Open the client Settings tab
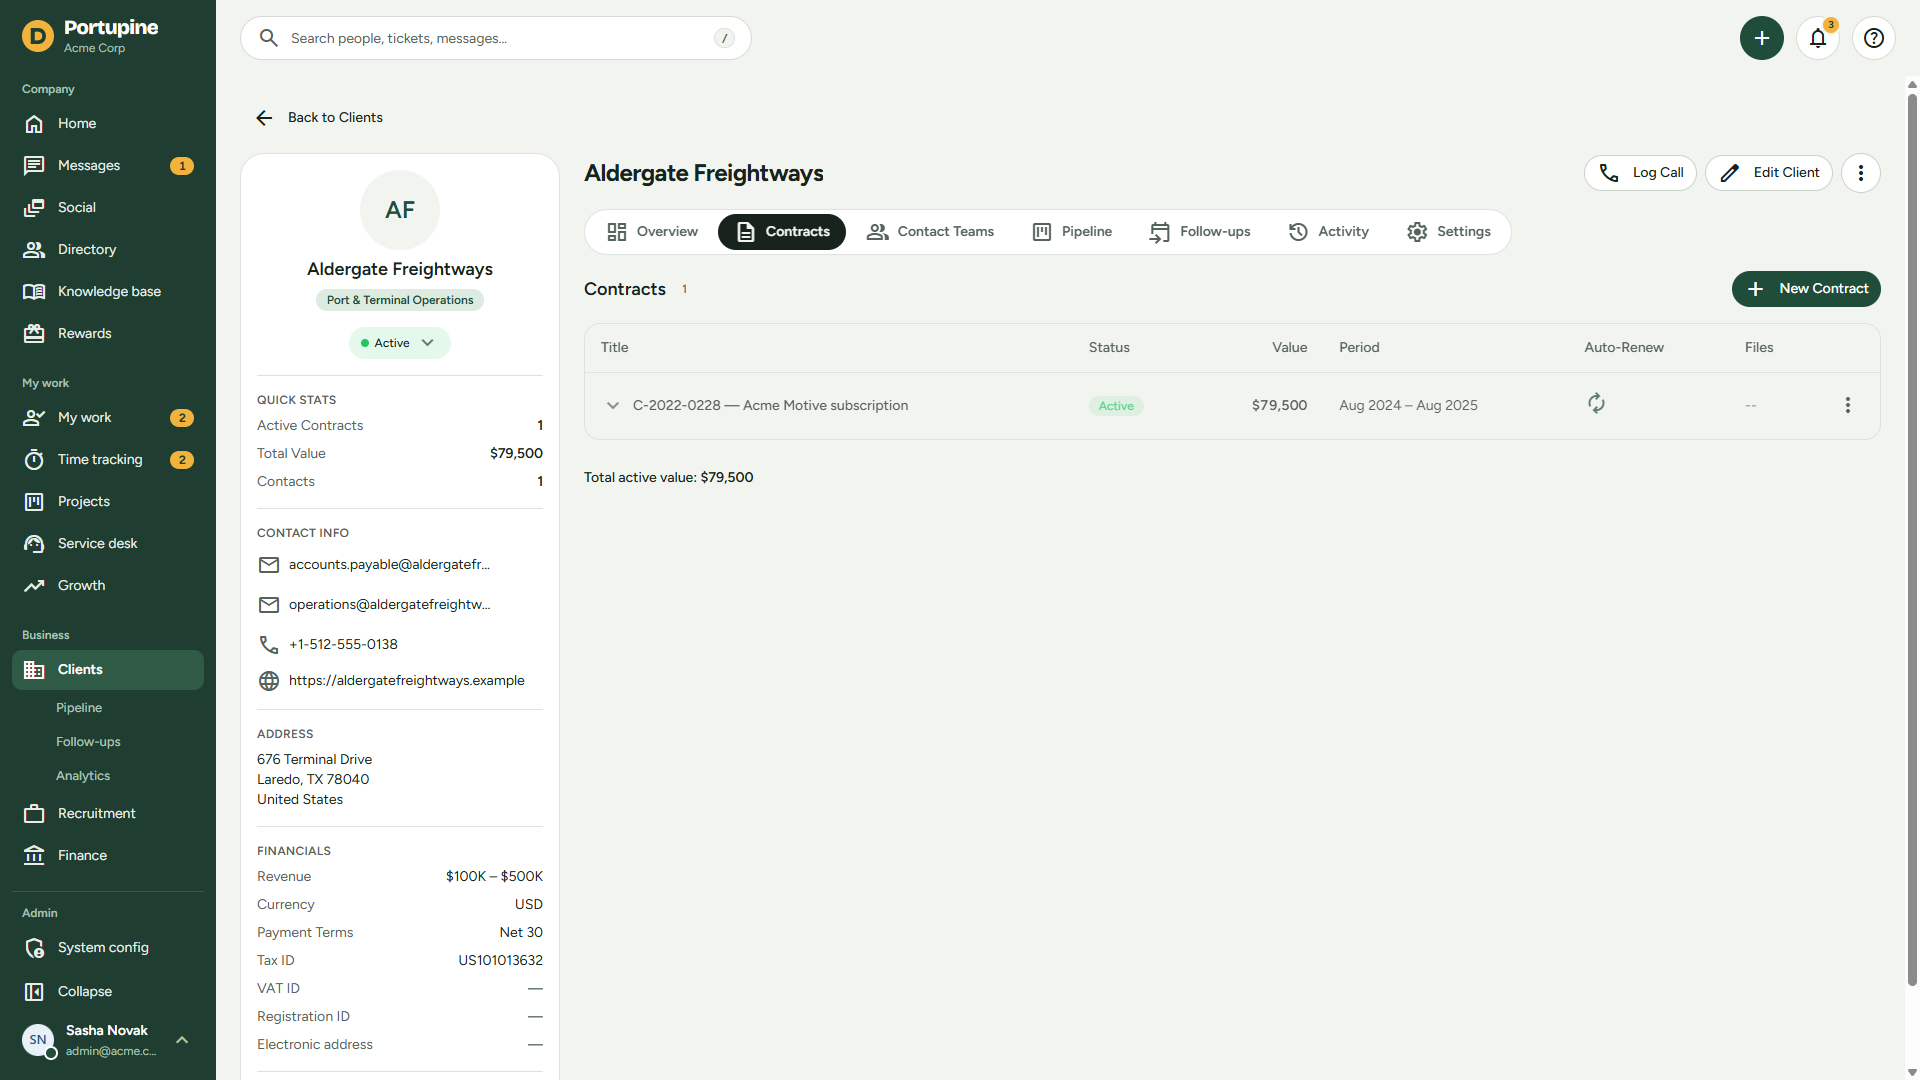This screenshot has height=1080, width=1920. click(1449, 232)
